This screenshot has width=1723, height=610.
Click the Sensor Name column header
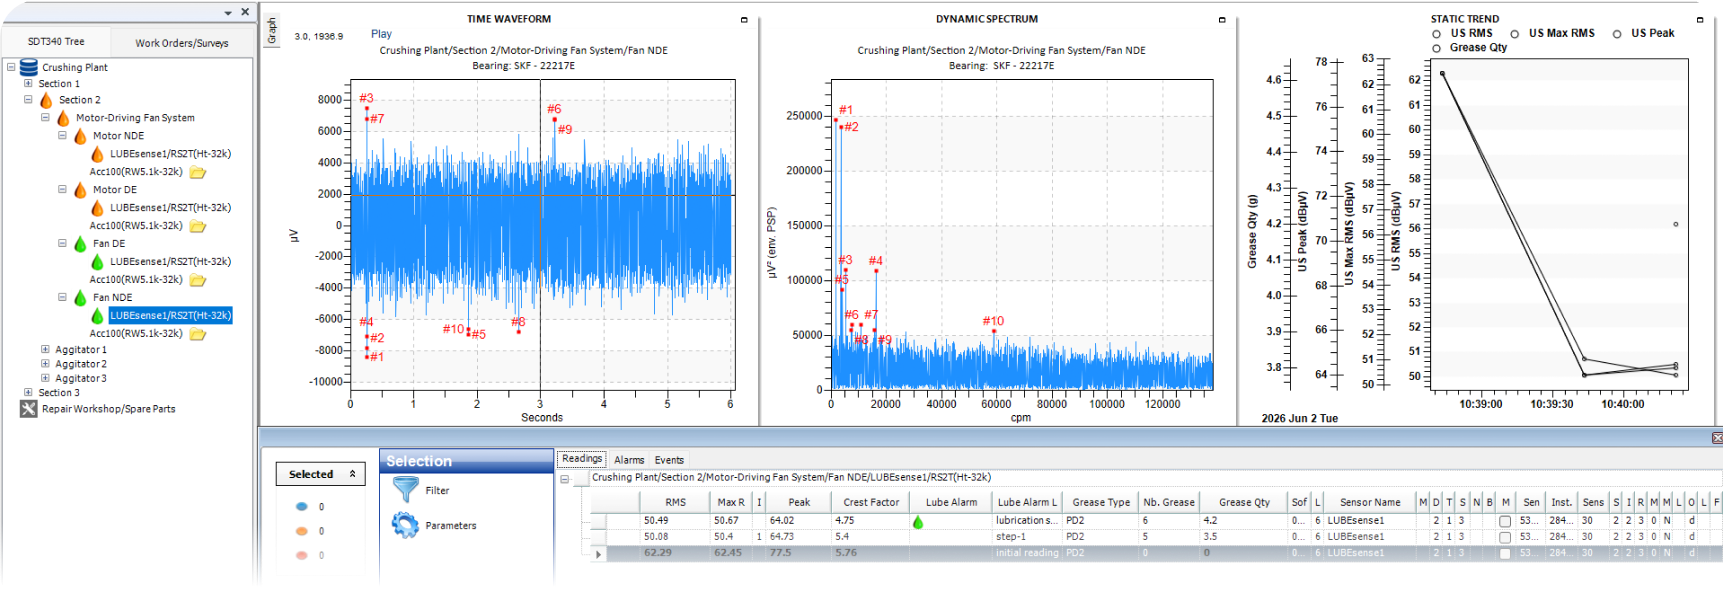(1370, 502)
